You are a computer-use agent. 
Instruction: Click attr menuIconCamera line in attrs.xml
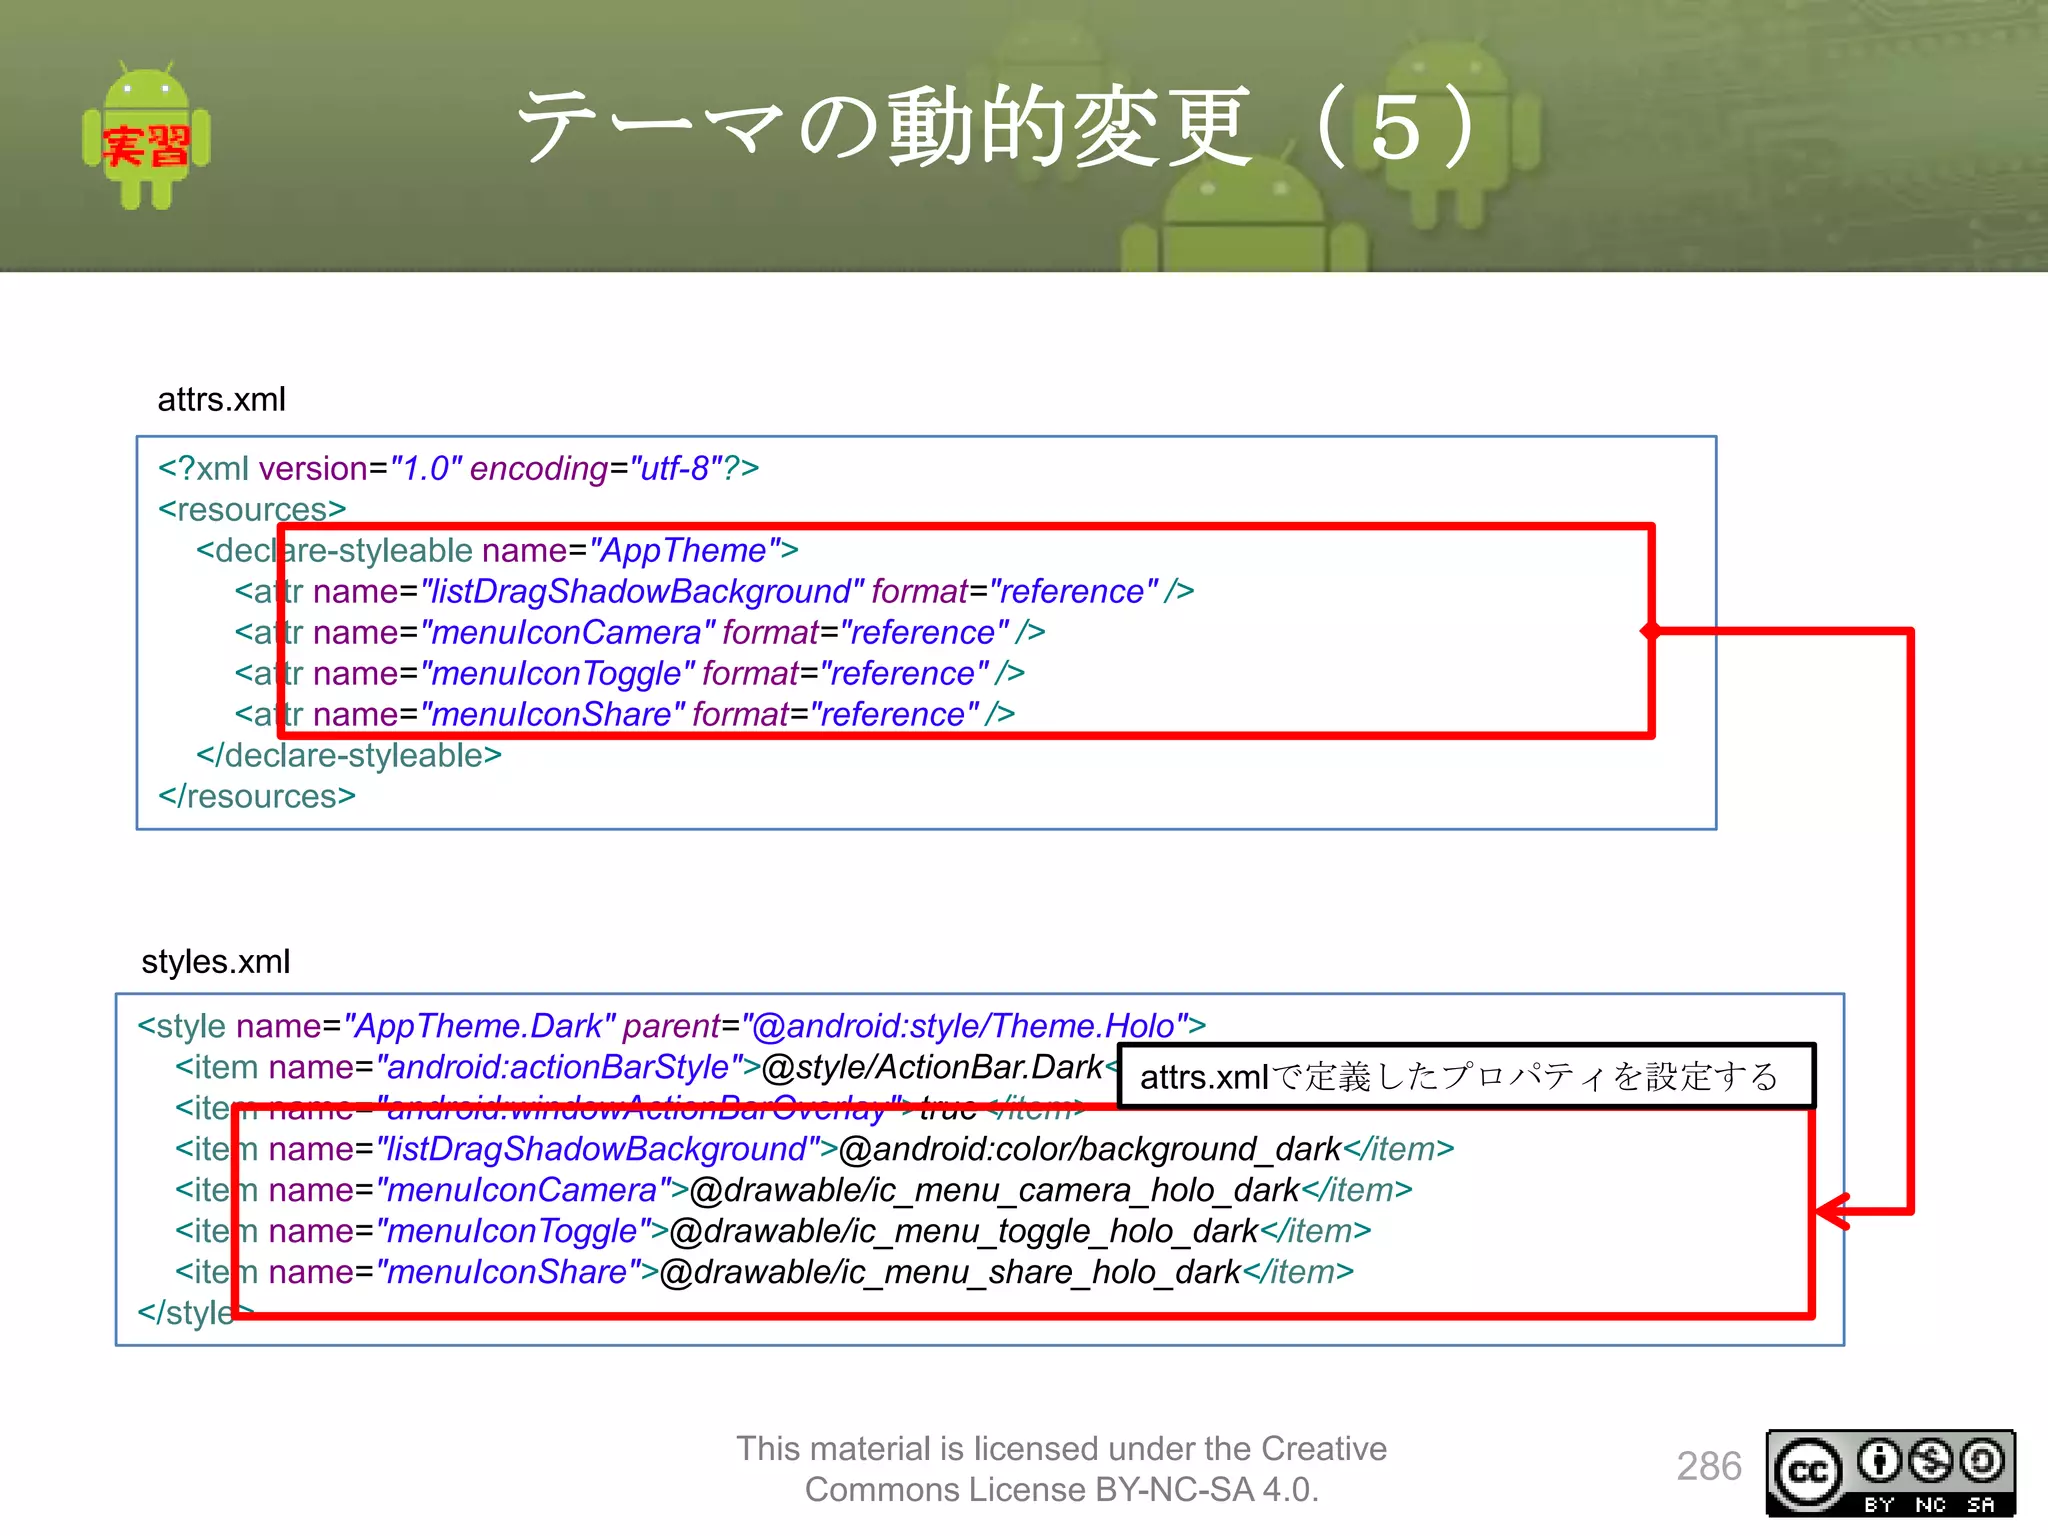click(640, 632)
